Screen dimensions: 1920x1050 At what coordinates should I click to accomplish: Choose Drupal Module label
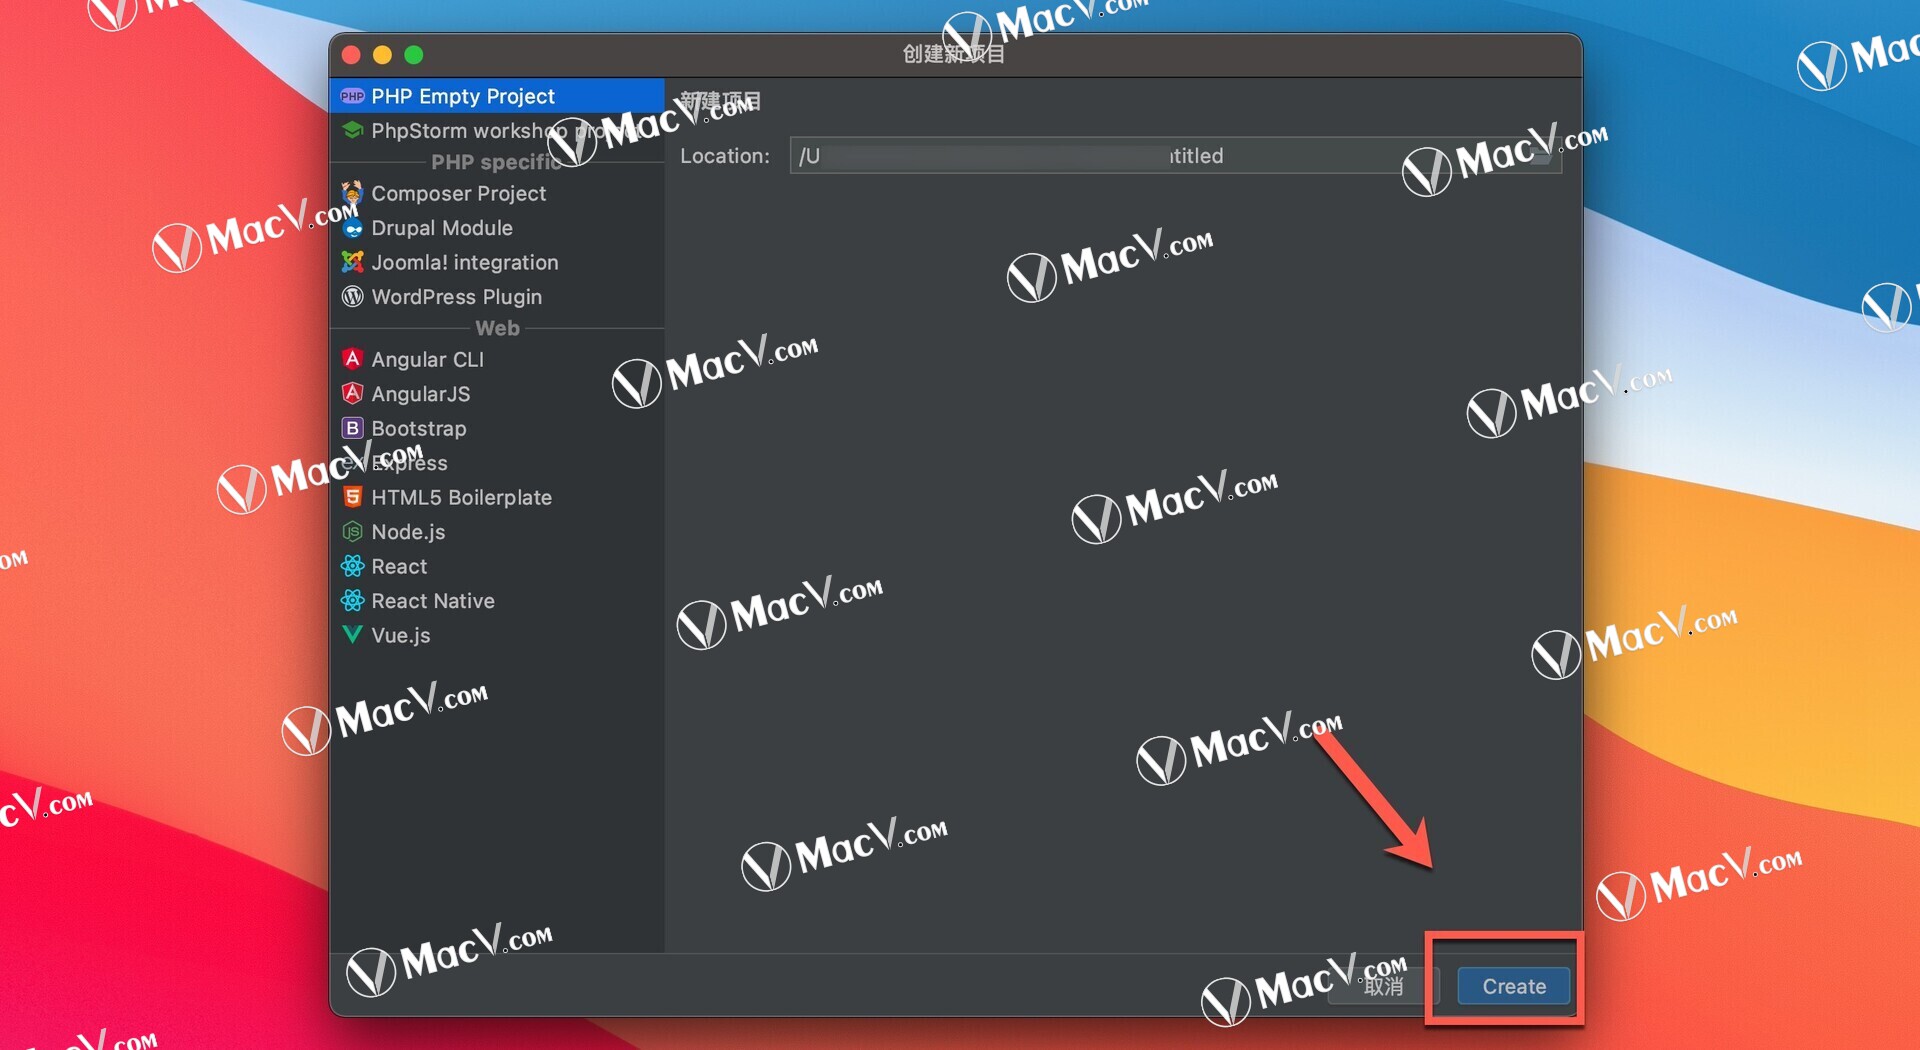[x=442, y=228]
